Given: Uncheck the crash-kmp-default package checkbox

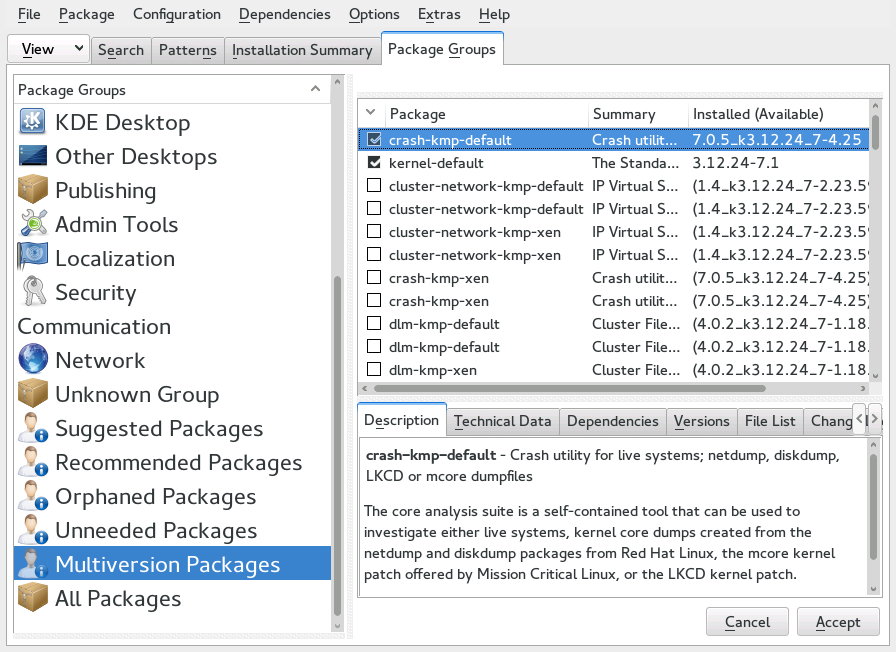Looking at the screenshot, I should click(374, 139).
